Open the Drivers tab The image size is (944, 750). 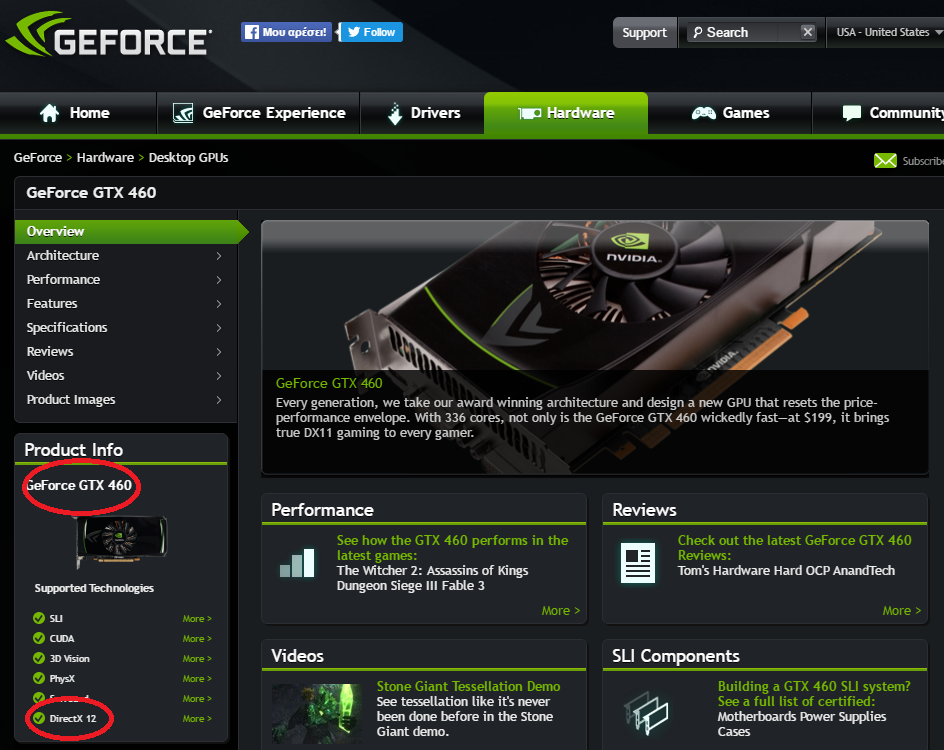tap(422, 113)
